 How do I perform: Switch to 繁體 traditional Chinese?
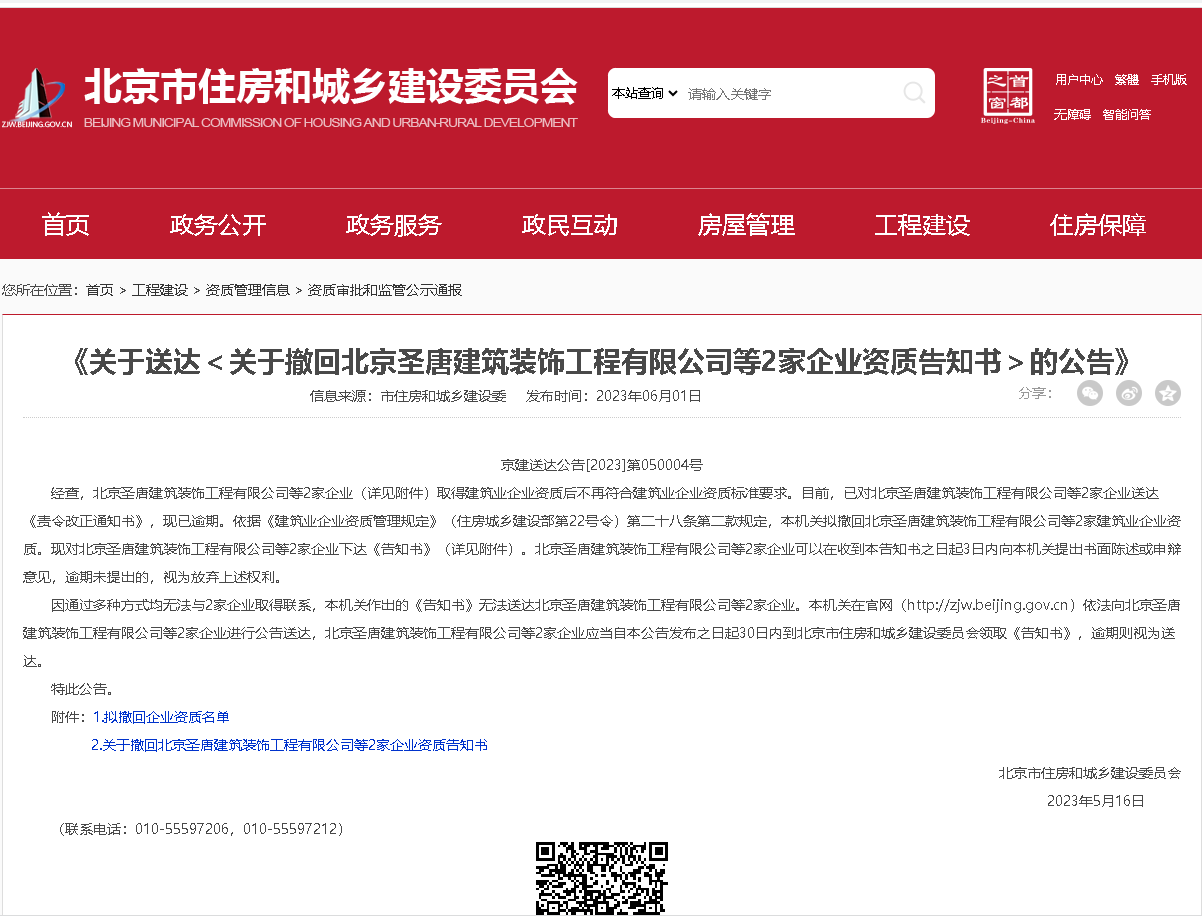coord(1127,80)
